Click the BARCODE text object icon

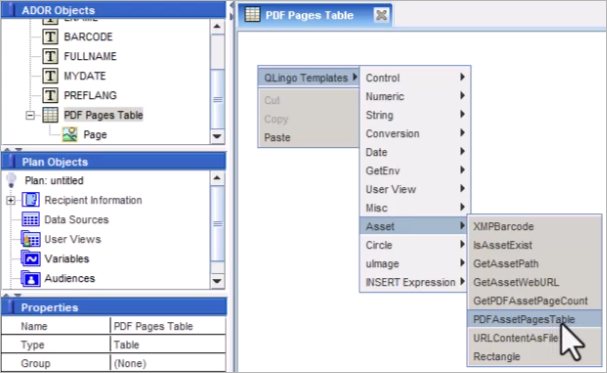click(x=50, y=37)
